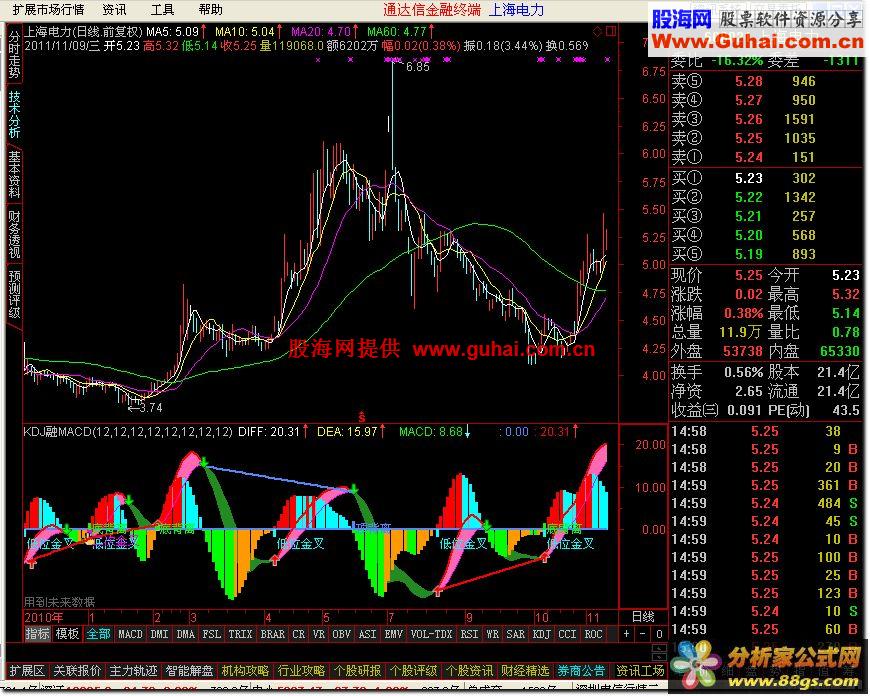Apply the OBV indicator
Screen dimensions: 870x696
[341, 634]
